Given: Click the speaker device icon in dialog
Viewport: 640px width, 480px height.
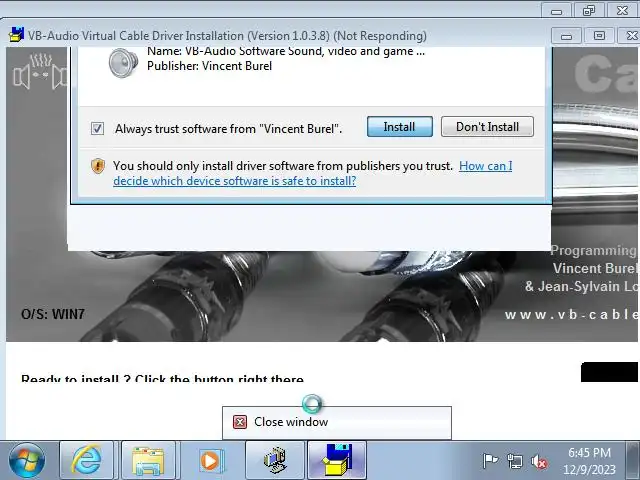Looking at the screenshot, I should click(123, 62).
